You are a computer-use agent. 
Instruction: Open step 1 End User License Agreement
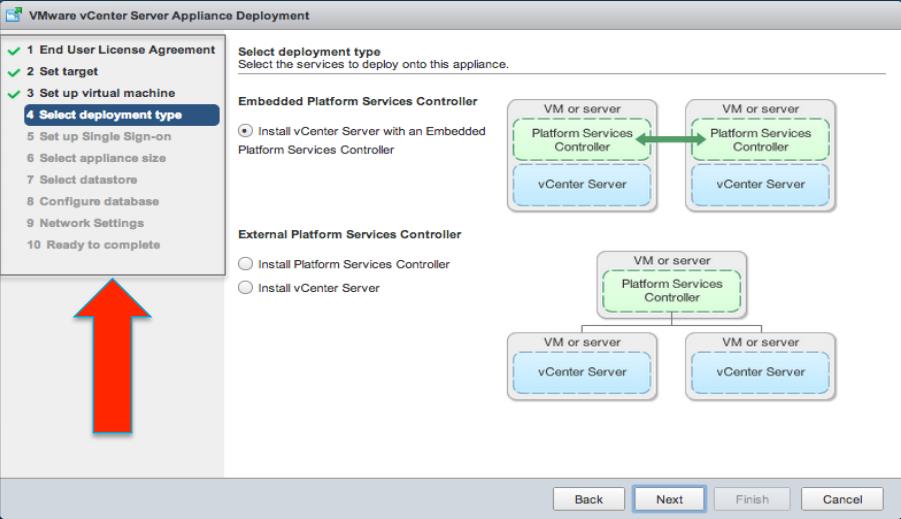point(121,50)
